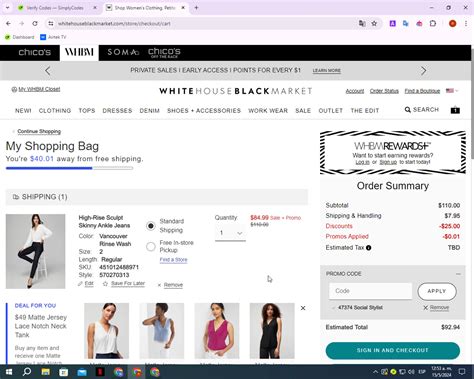Open Airtek TV bookmark
The width and height of the screenshot is (474, 379).
point(53,37)
